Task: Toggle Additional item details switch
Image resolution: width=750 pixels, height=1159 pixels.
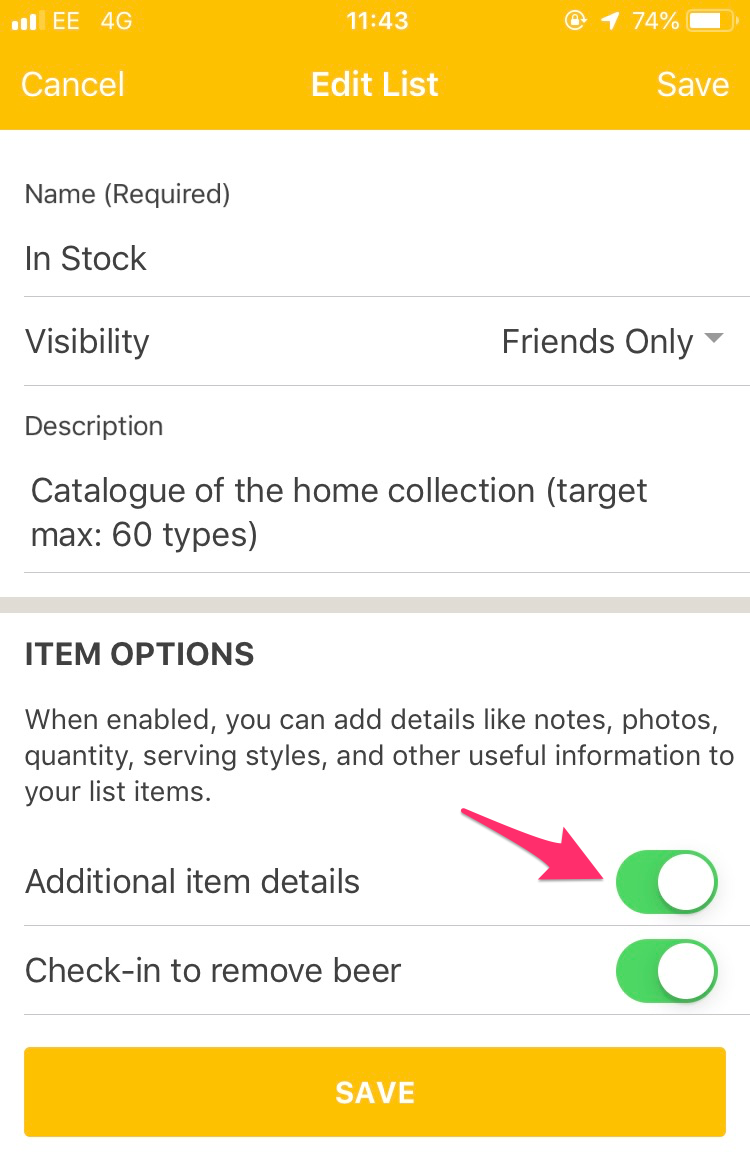Action: pyautogui.click(x=667, y=882)
